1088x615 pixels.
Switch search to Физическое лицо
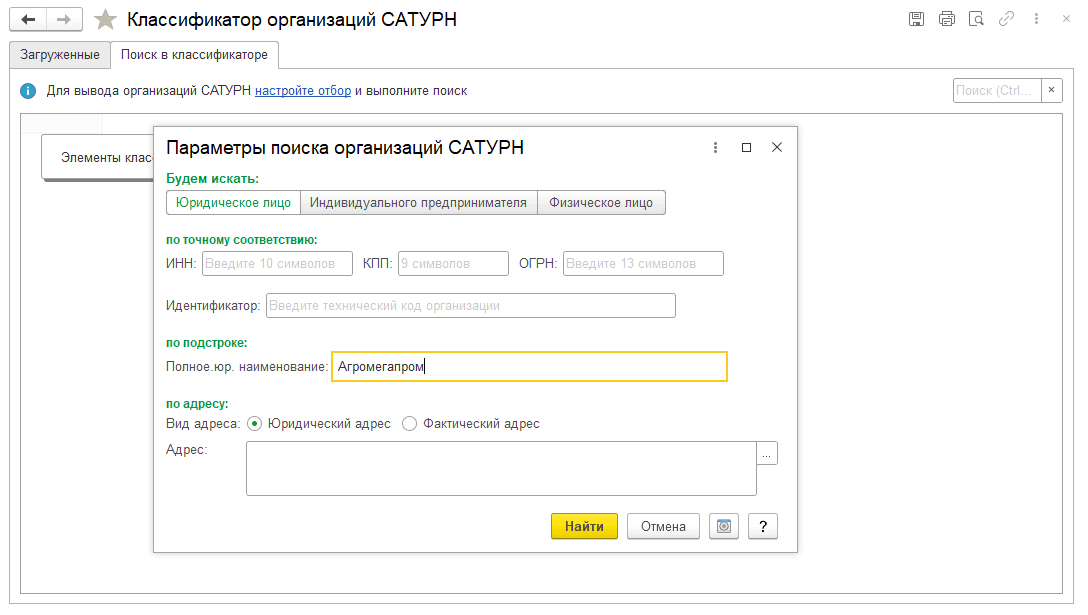pos(601,203)
